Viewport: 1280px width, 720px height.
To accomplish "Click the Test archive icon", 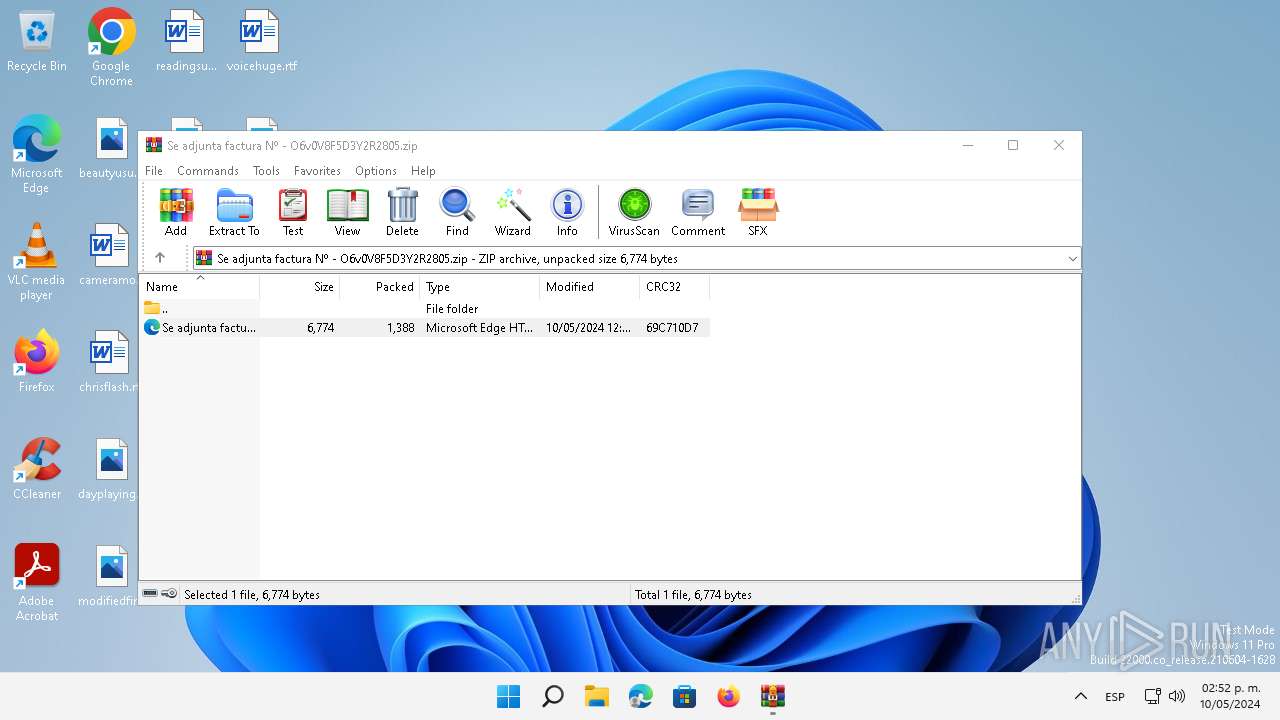I will click(x=293, y=213).
